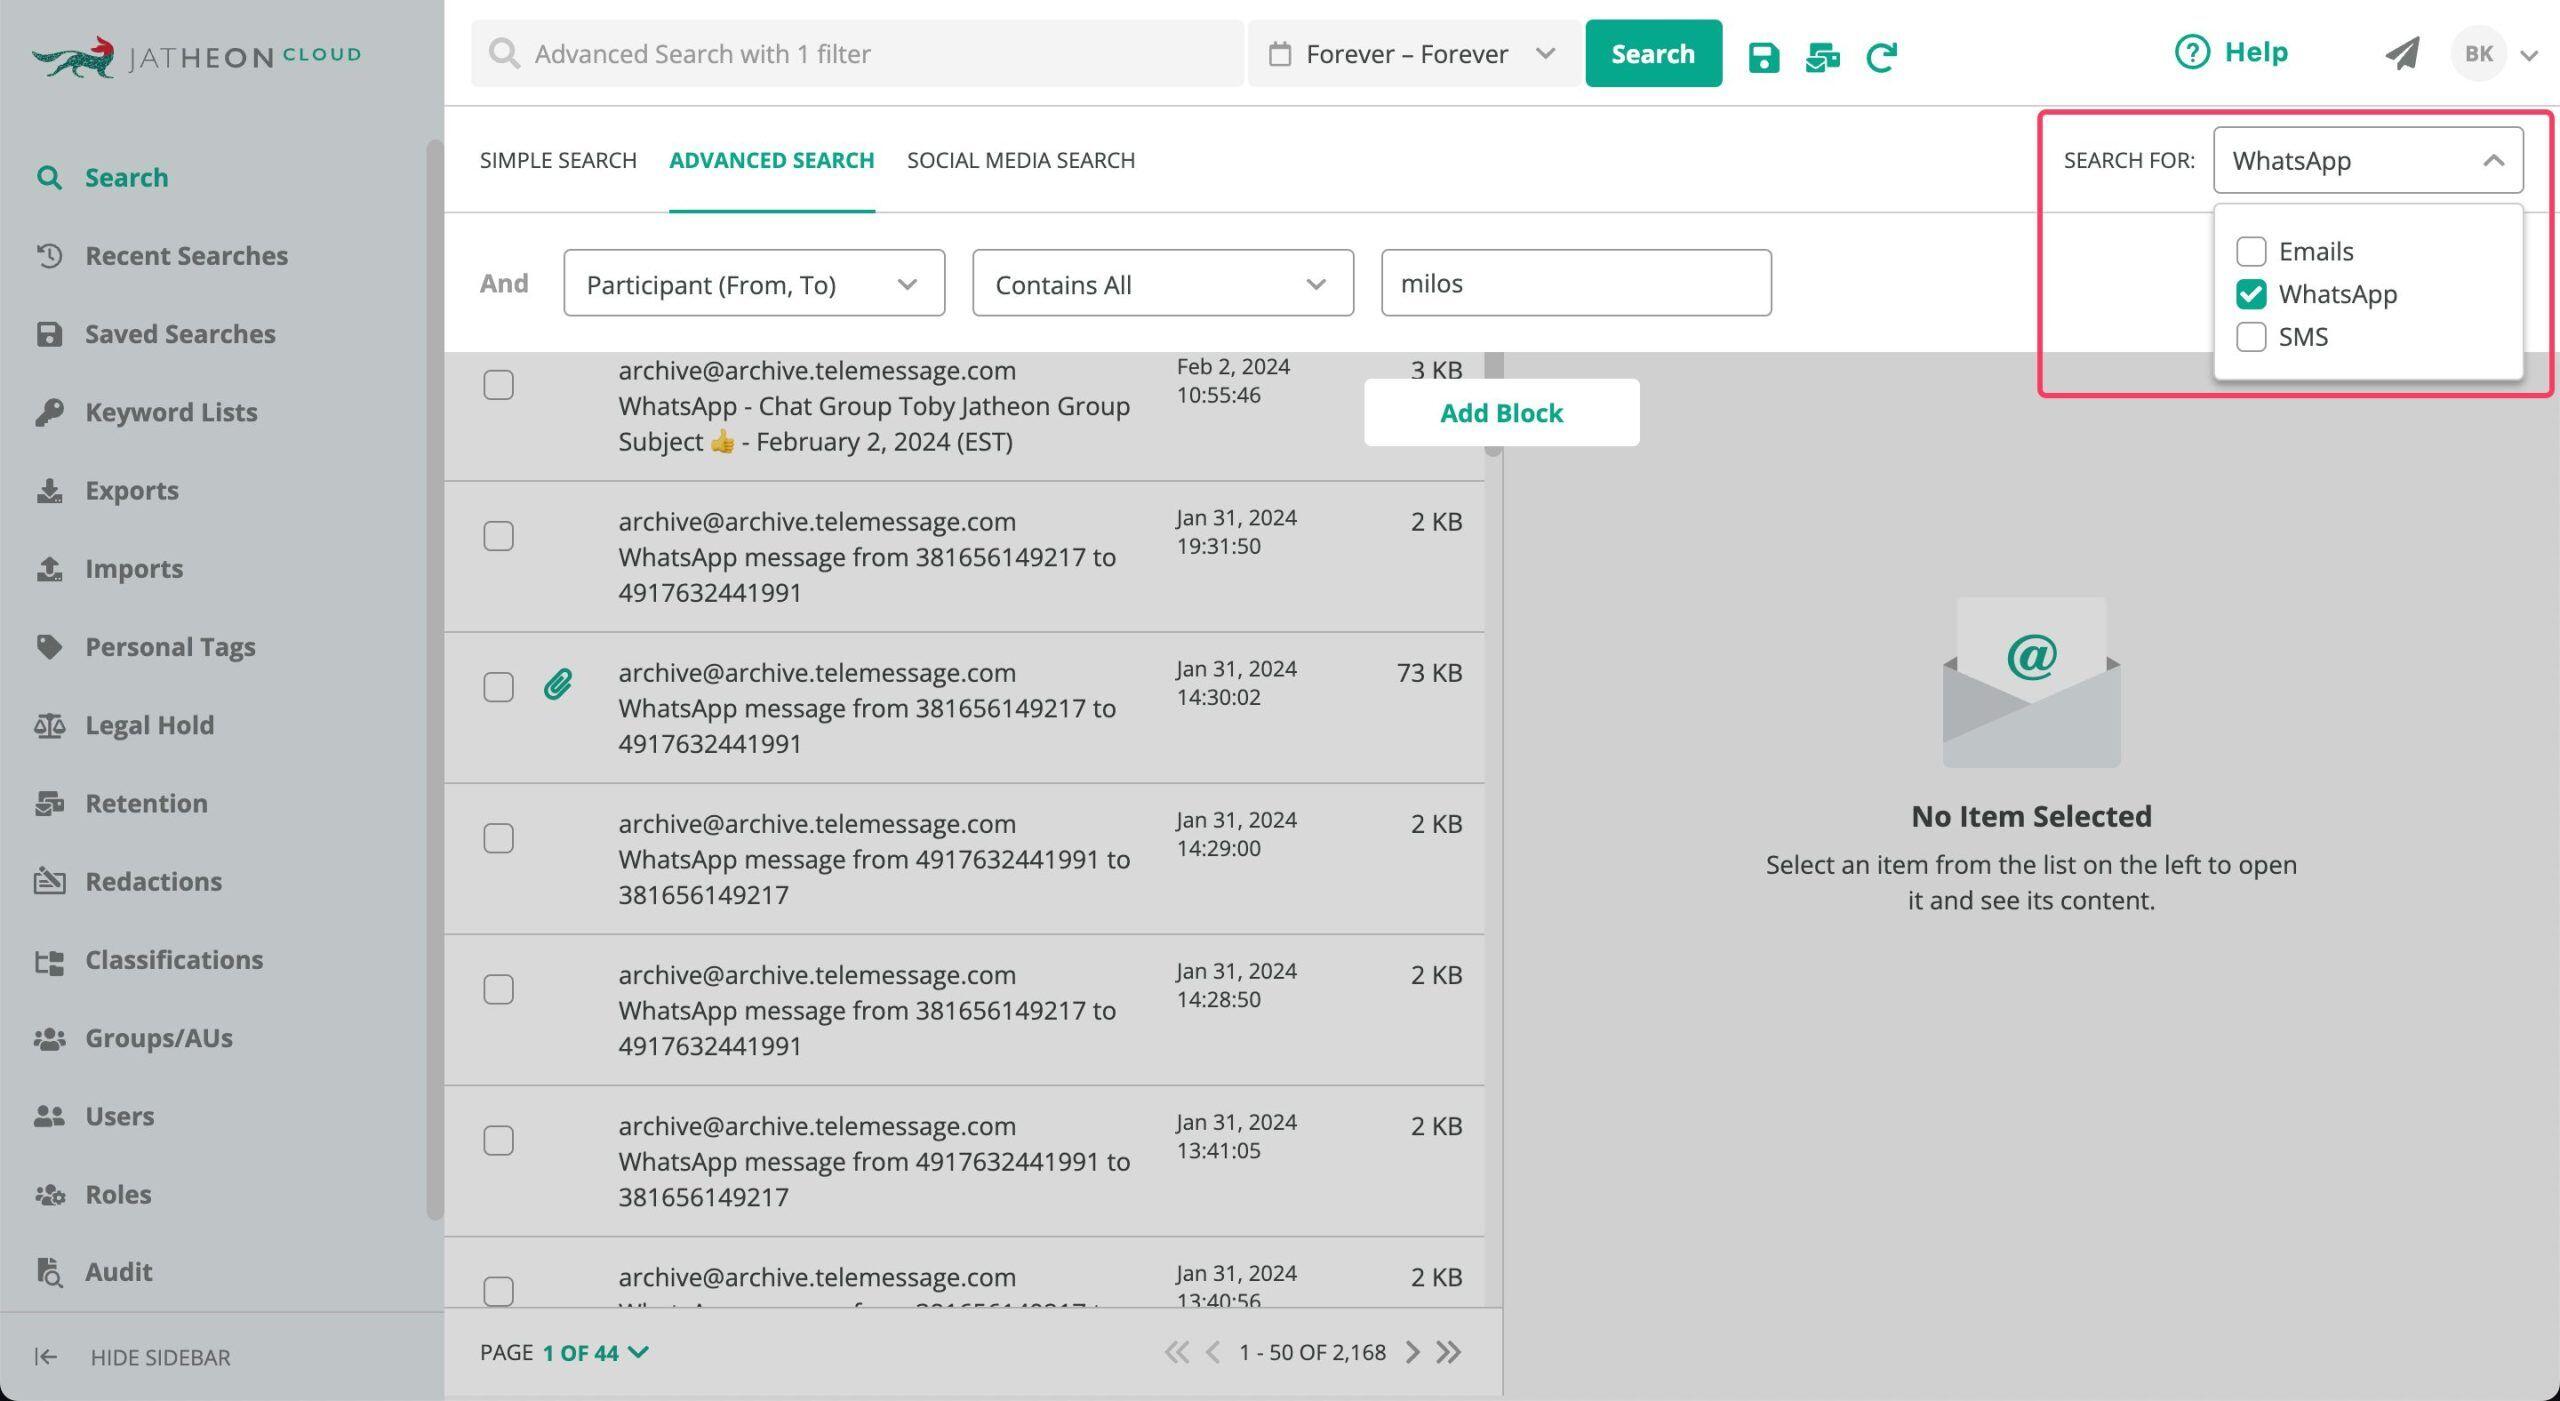Open Exports in the sidebar

coord(131,490)
